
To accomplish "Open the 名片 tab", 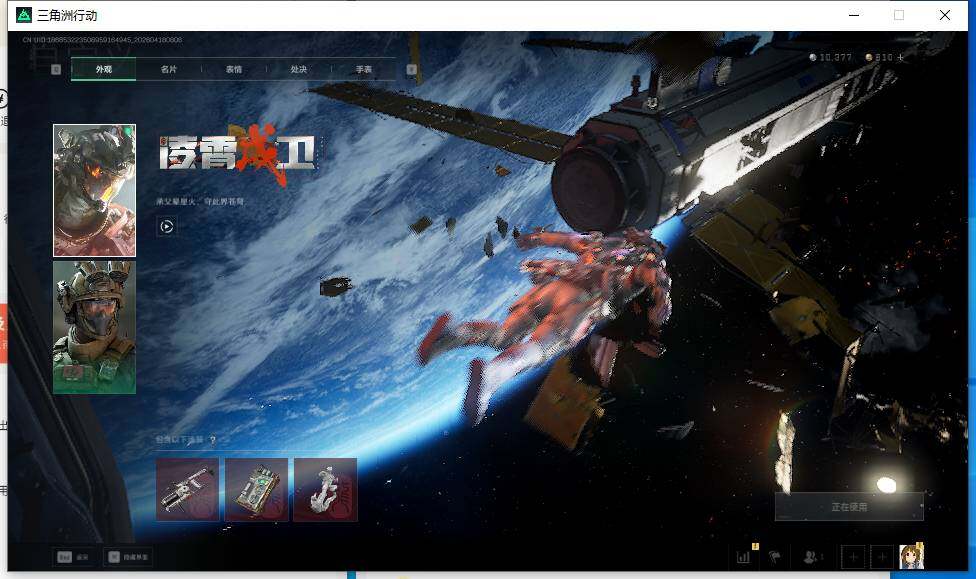I will (169, 69).
